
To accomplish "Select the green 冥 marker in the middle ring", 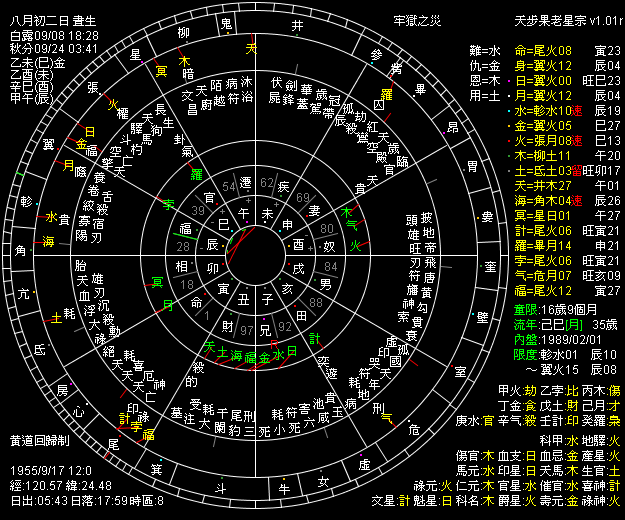I will 157,283.
